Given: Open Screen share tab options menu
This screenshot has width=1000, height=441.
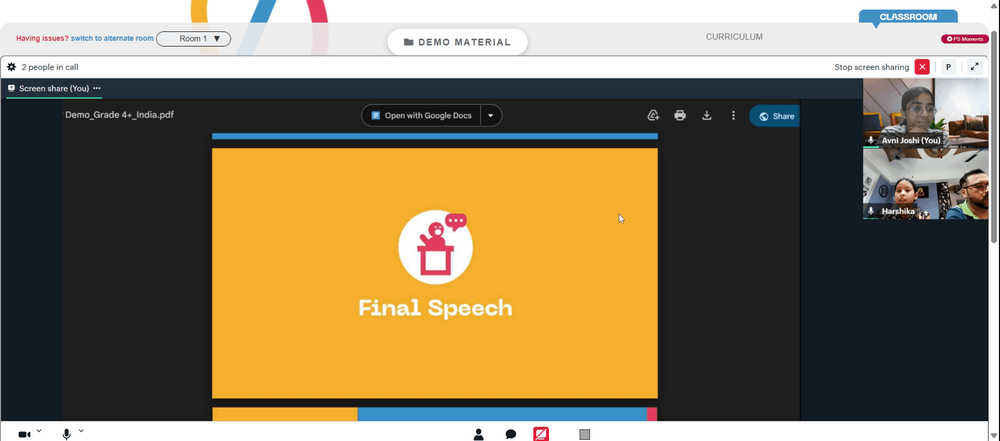Looking at the screenshot, I should click(97, 88).
